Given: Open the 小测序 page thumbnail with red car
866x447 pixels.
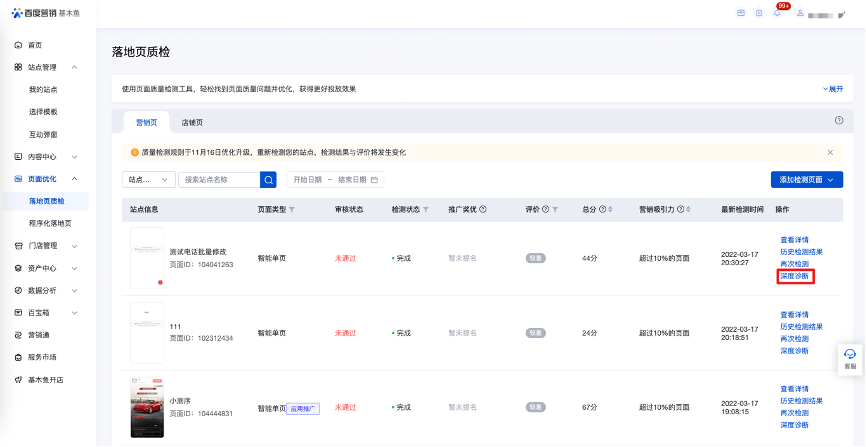Looking at the screenshot, I should tap(146, 407).
